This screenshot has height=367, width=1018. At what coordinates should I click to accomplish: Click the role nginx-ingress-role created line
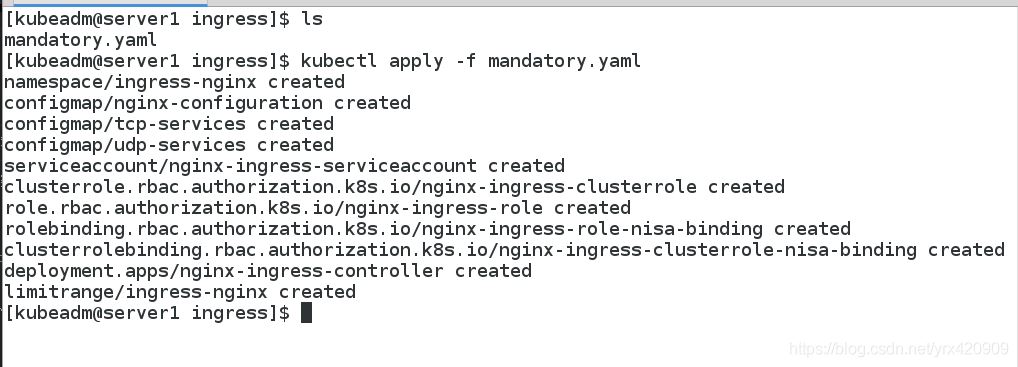pyautogui.click(x=317, y=208)
